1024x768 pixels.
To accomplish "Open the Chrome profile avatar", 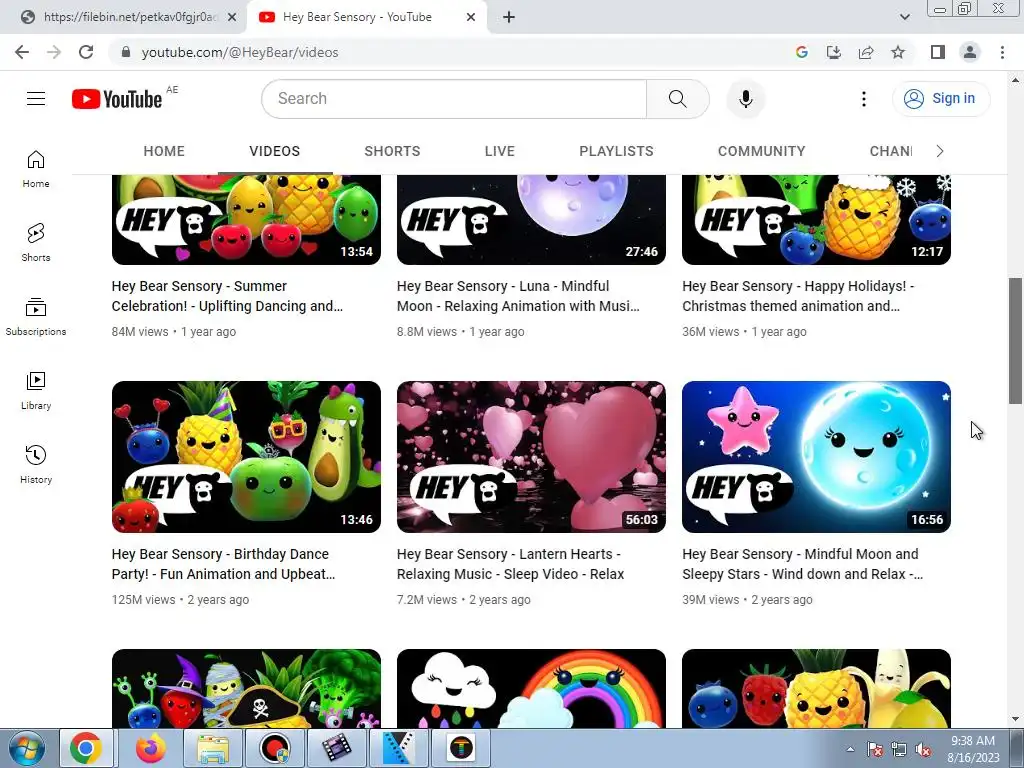I will click(970, 52).
